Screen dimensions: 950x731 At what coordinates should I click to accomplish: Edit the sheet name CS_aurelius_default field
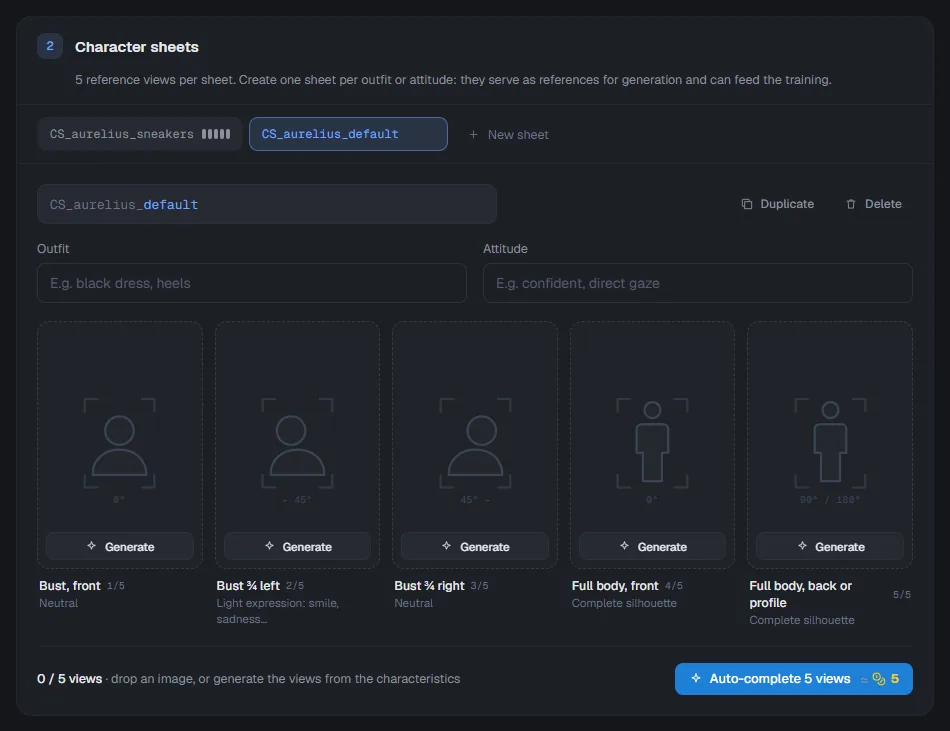(267, 204)
